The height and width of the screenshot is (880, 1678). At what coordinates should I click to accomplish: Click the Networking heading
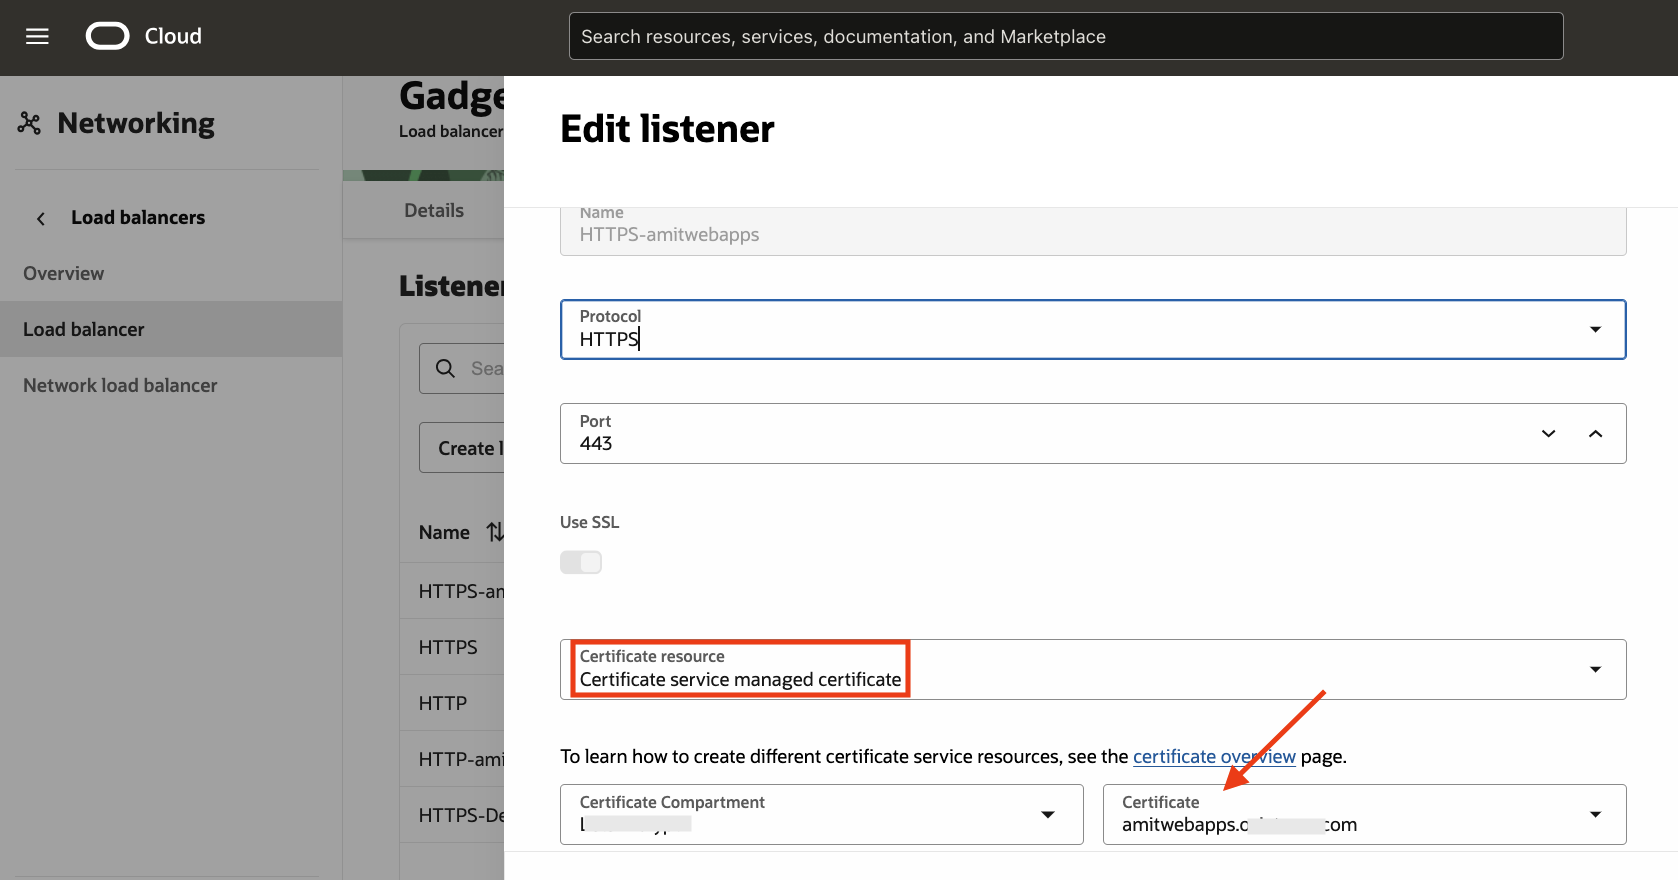pos(136,123)
